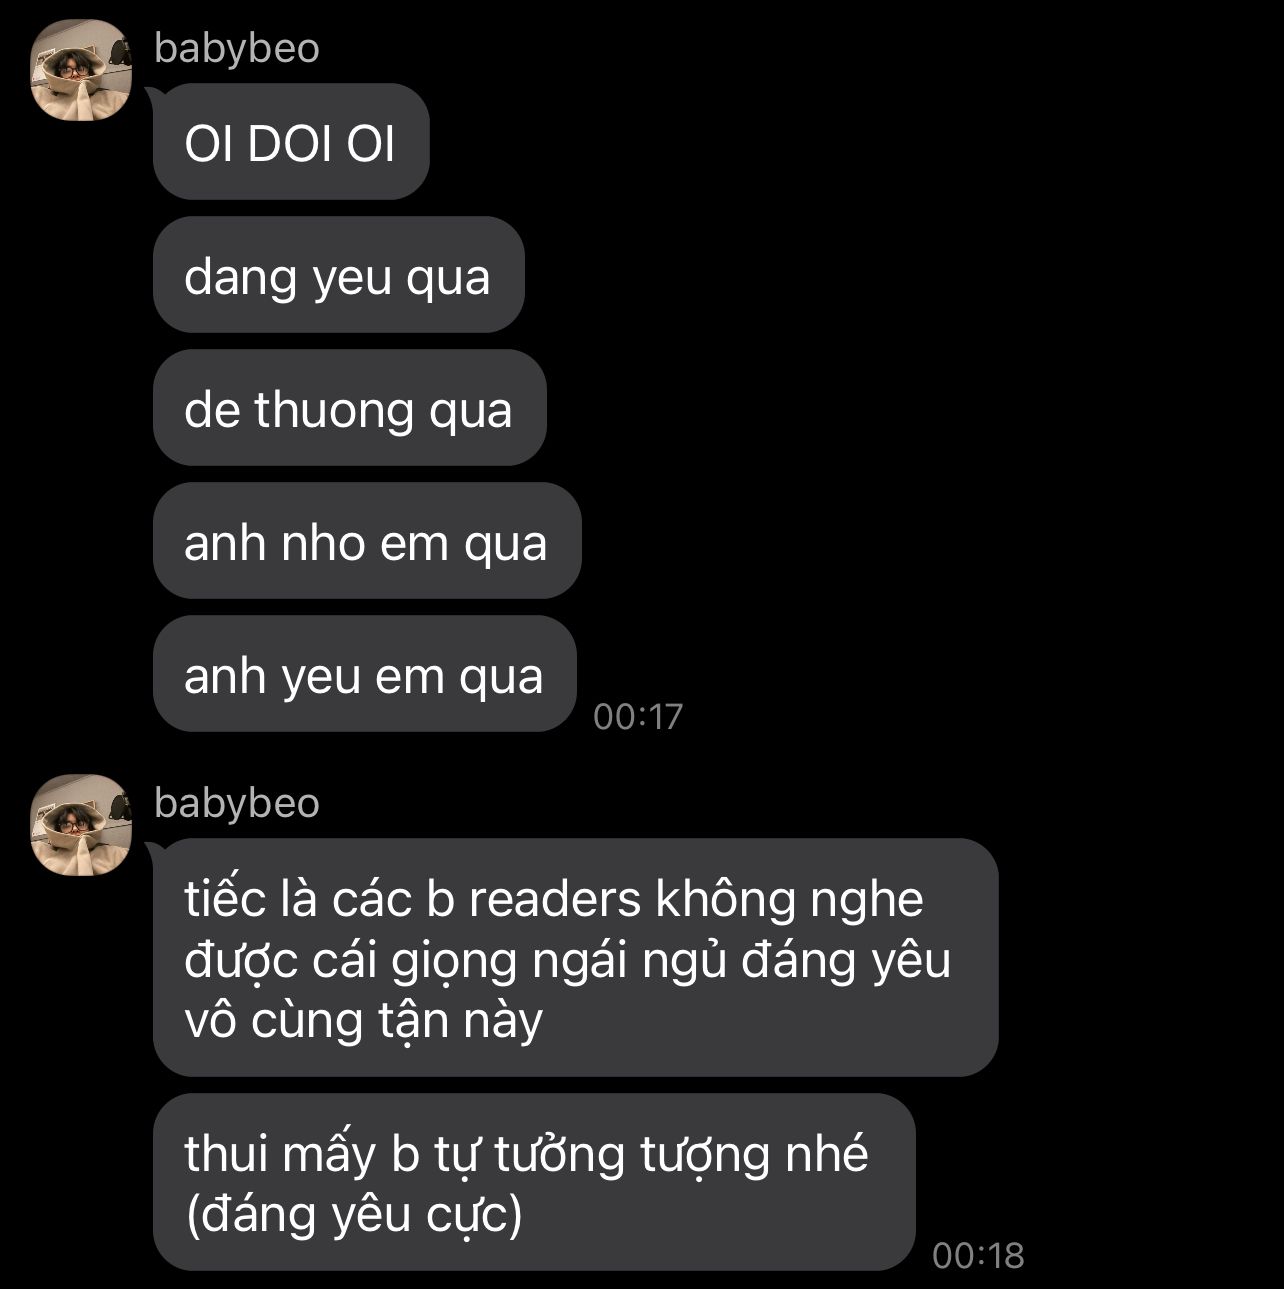Click the word "DOI" in first bubble
Screen dimensions: 1284x1289
point(290,144)
